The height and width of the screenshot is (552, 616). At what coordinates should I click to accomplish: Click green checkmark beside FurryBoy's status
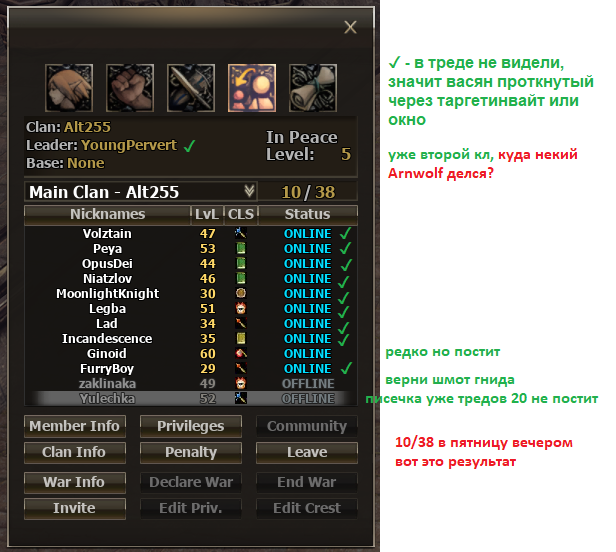click(x=346, y=368)
